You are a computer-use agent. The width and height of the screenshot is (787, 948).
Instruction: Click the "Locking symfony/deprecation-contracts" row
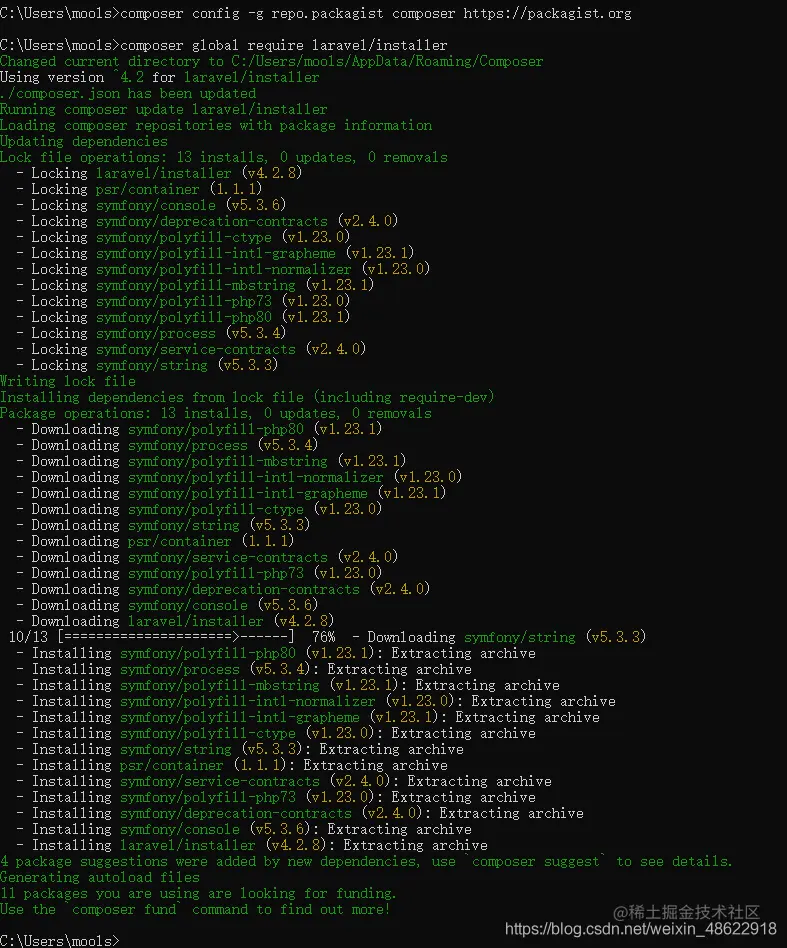207,221
